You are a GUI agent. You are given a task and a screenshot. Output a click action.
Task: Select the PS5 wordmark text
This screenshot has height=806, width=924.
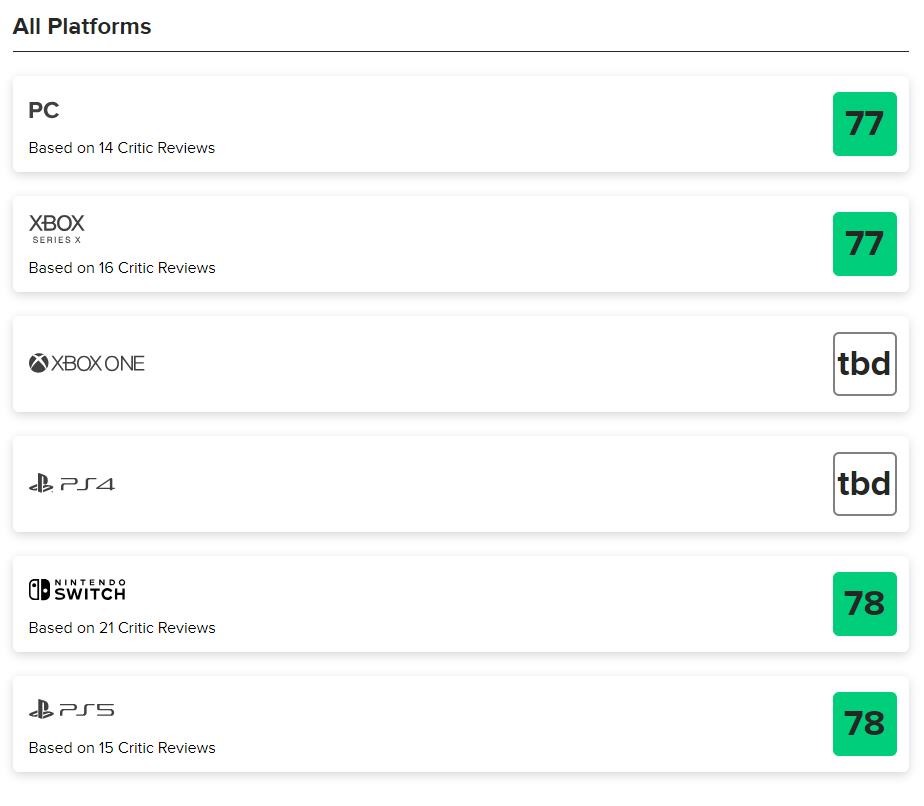[87, 710]
